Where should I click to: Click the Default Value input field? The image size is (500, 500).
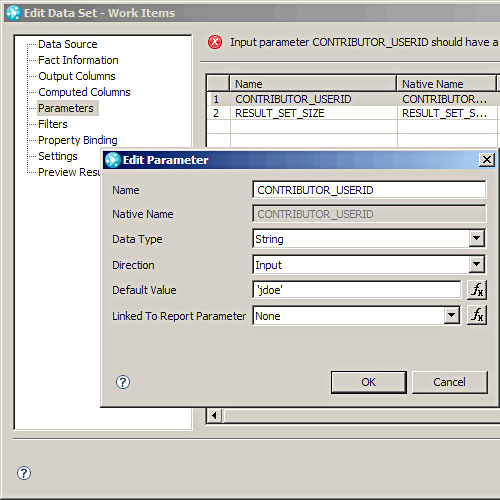pos(357,290)
